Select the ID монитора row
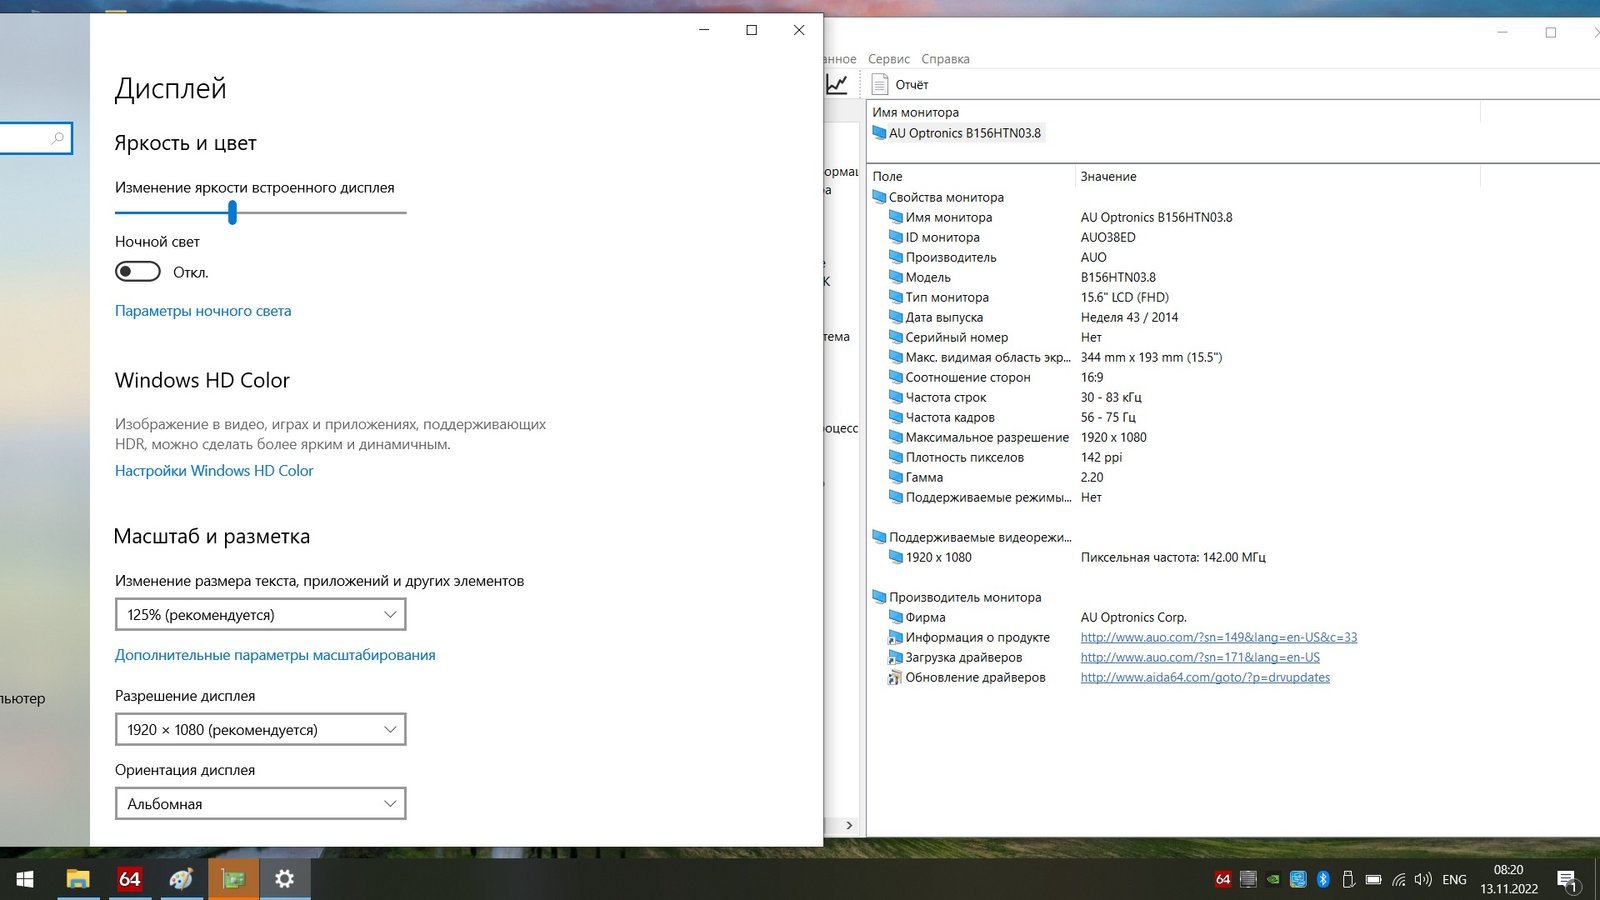 point(935,237)
